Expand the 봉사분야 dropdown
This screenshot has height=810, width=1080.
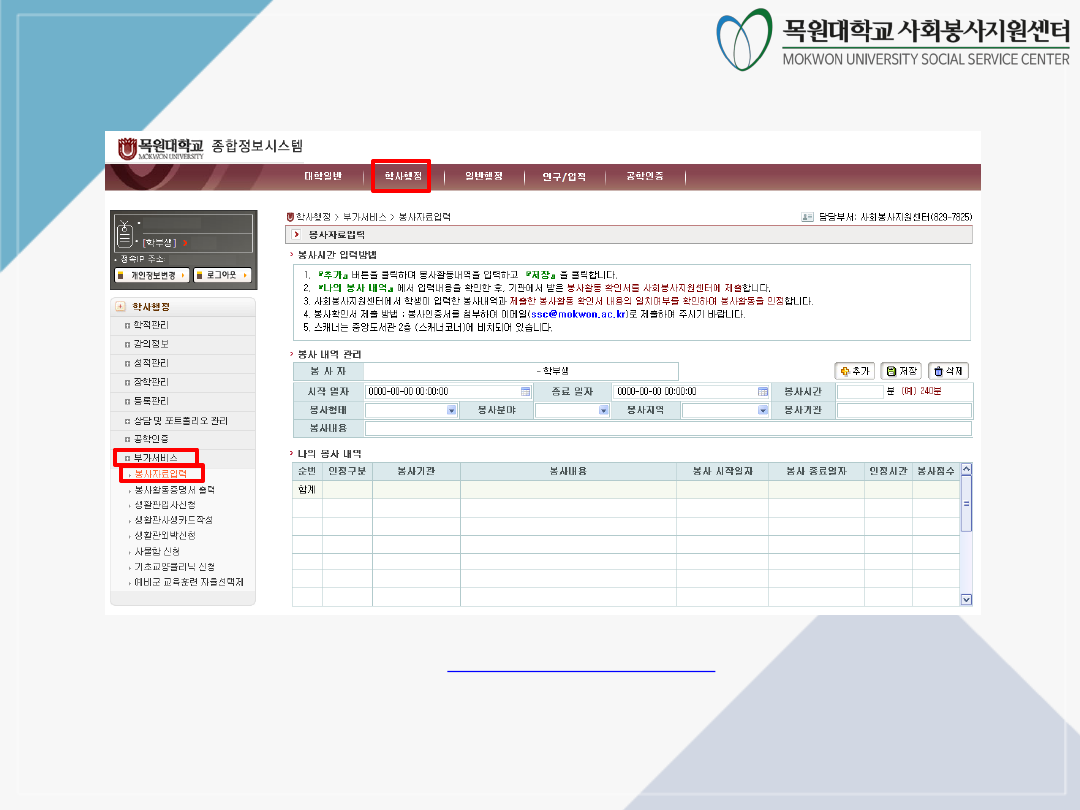coord(603,410)
